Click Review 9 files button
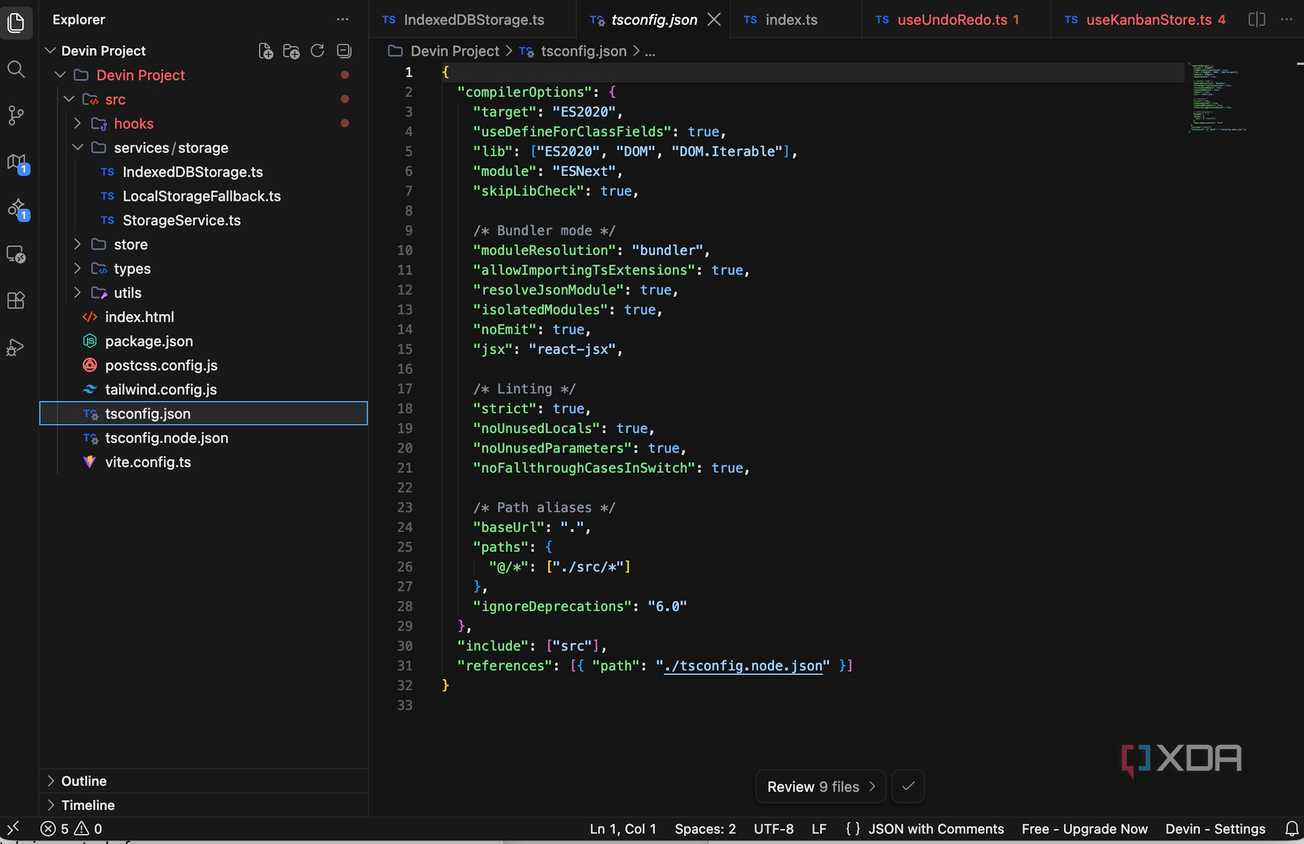 [822, 787]
